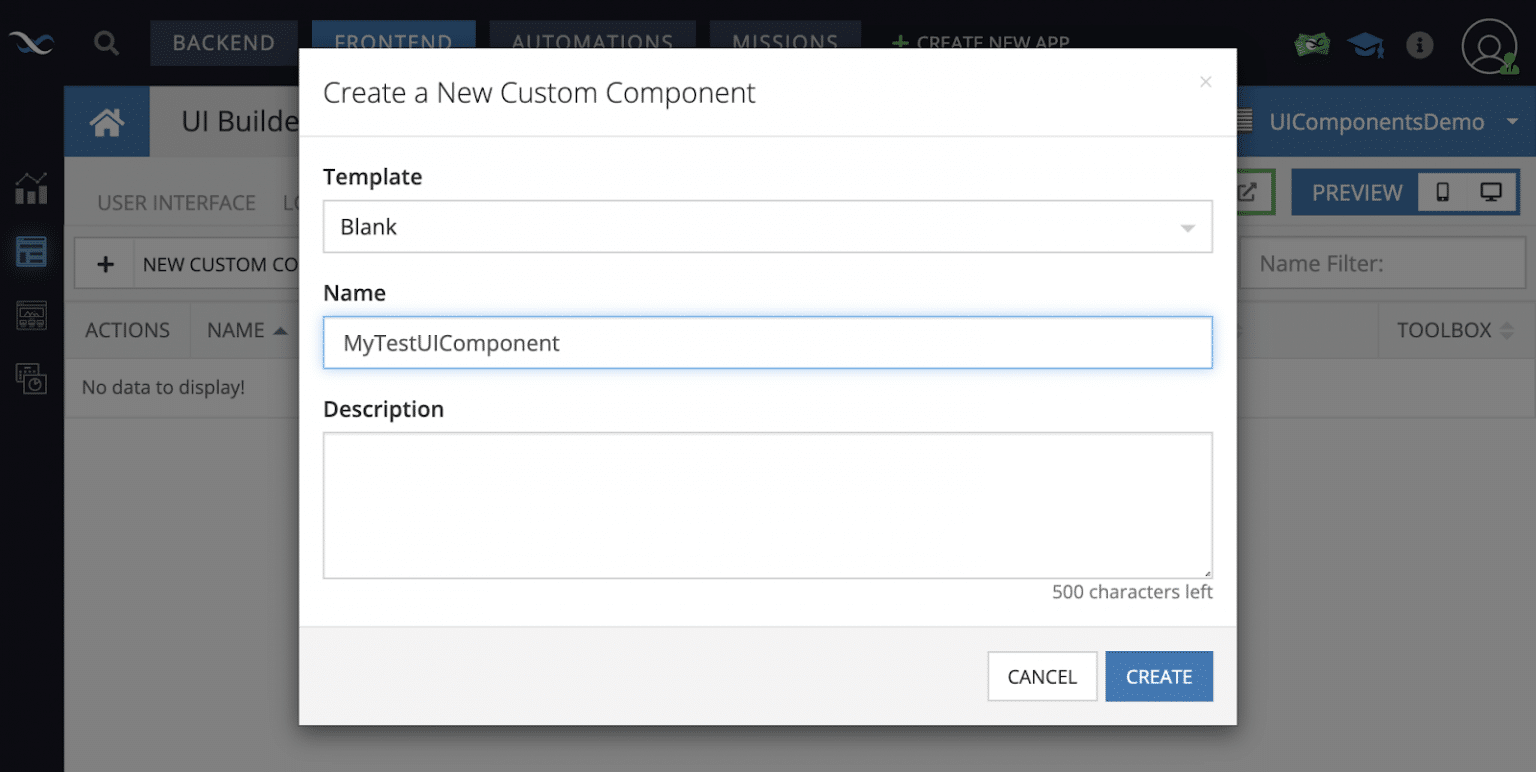Open the bar chart sidebar icon
Image resolution: width=1536 pixels, height=772 pixels.
tap(31, 188)
